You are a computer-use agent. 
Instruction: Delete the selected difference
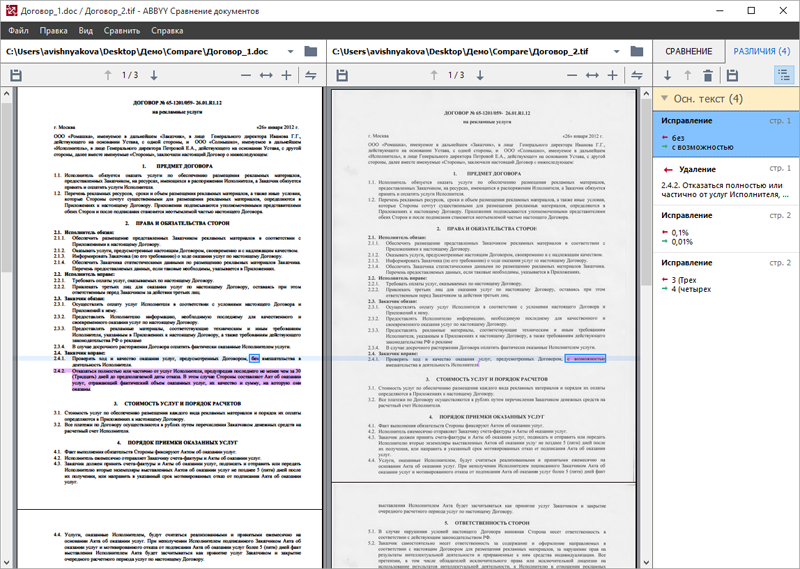[x=708, y=76]
